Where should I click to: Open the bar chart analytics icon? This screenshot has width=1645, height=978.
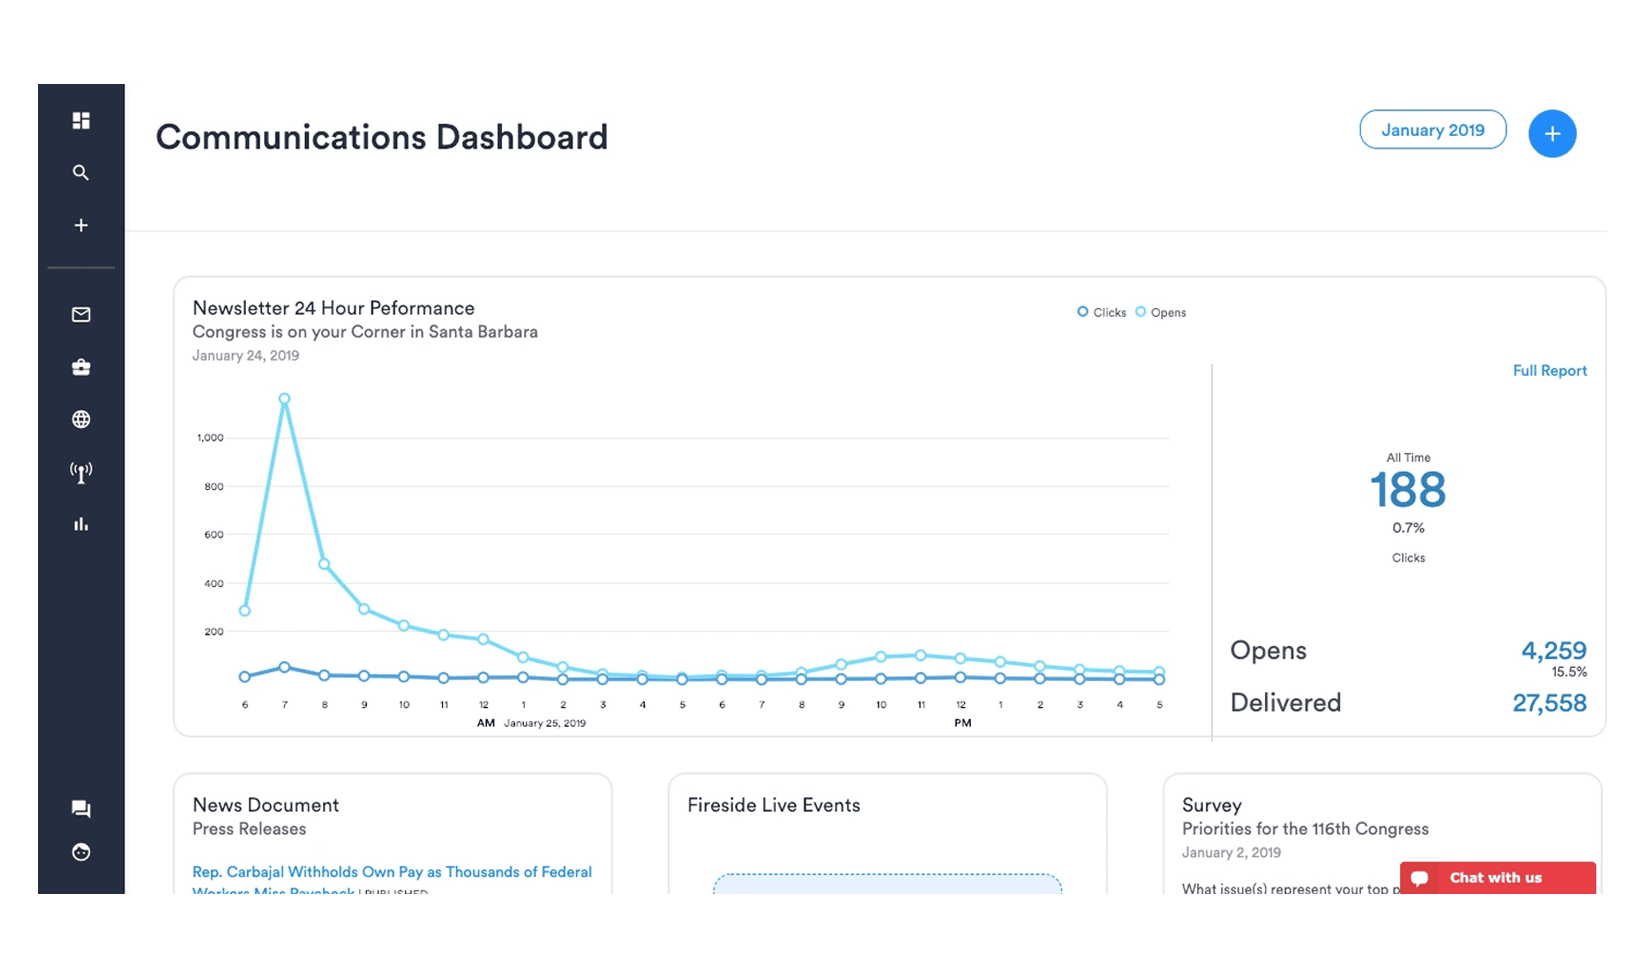tap(81, 525)
